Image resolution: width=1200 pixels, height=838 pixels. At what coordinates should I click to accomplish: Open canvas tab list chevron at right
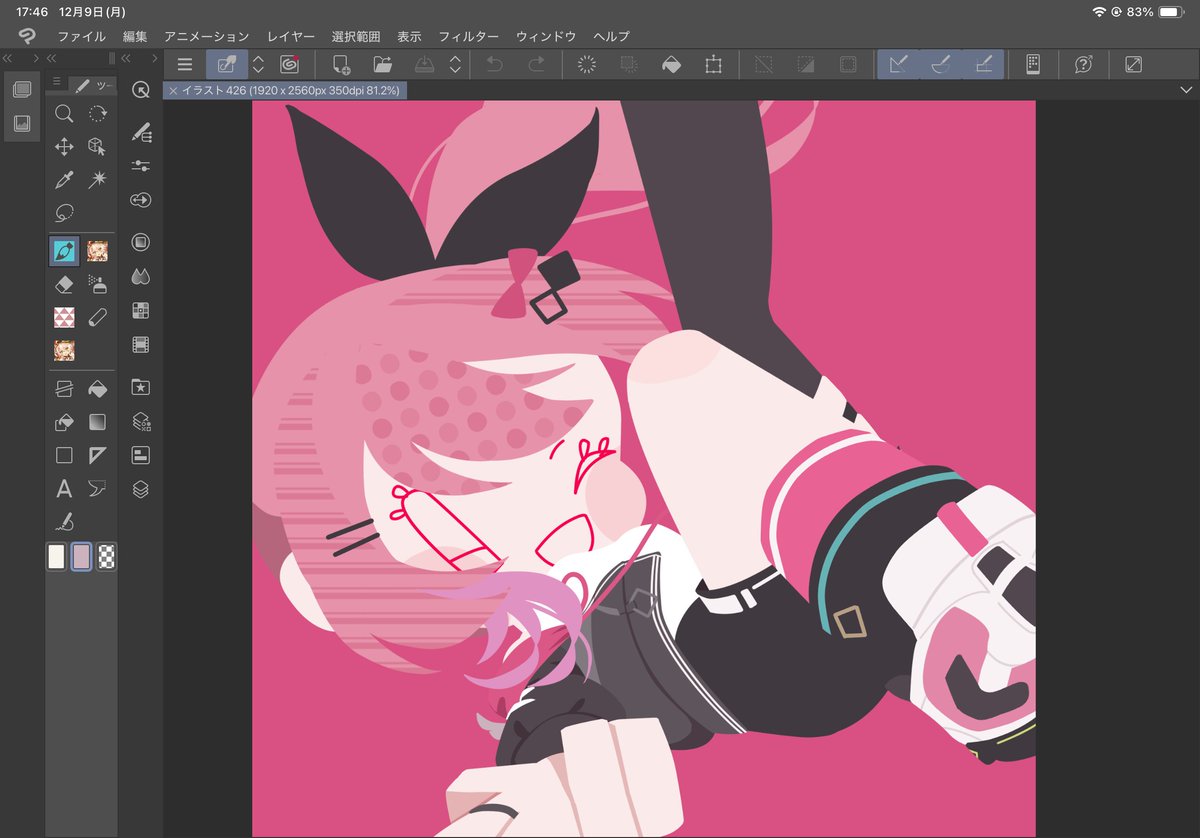(x=1186, y=90)
